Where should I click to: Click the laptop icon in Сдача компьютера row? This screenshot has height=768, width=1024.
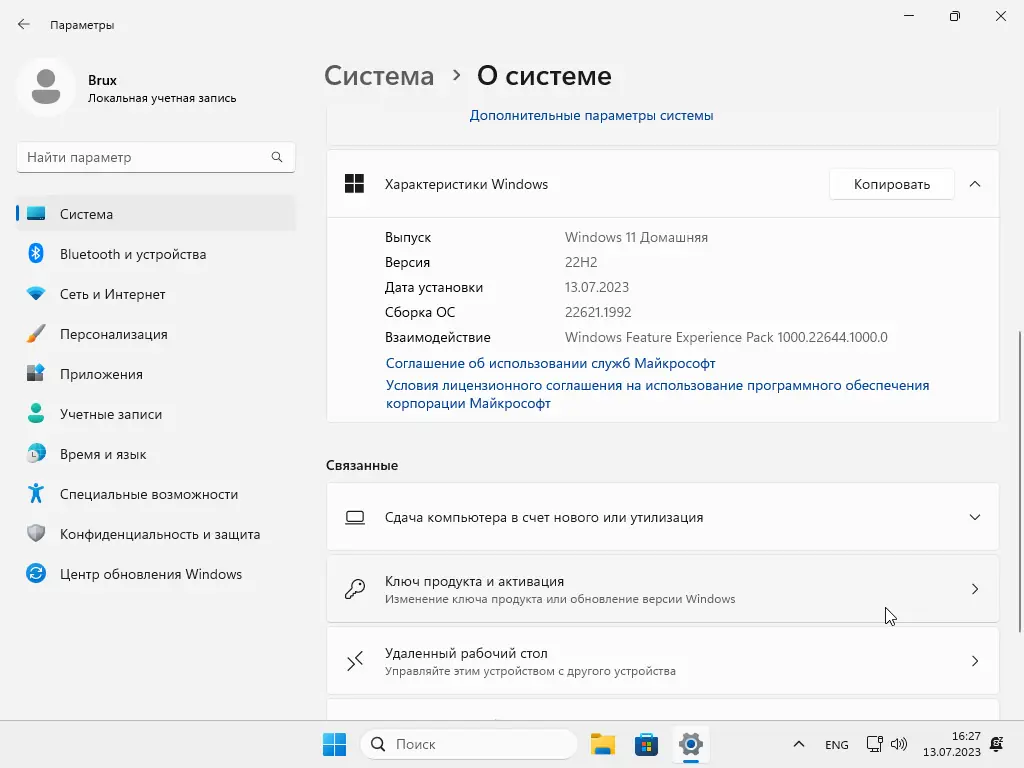355,517
